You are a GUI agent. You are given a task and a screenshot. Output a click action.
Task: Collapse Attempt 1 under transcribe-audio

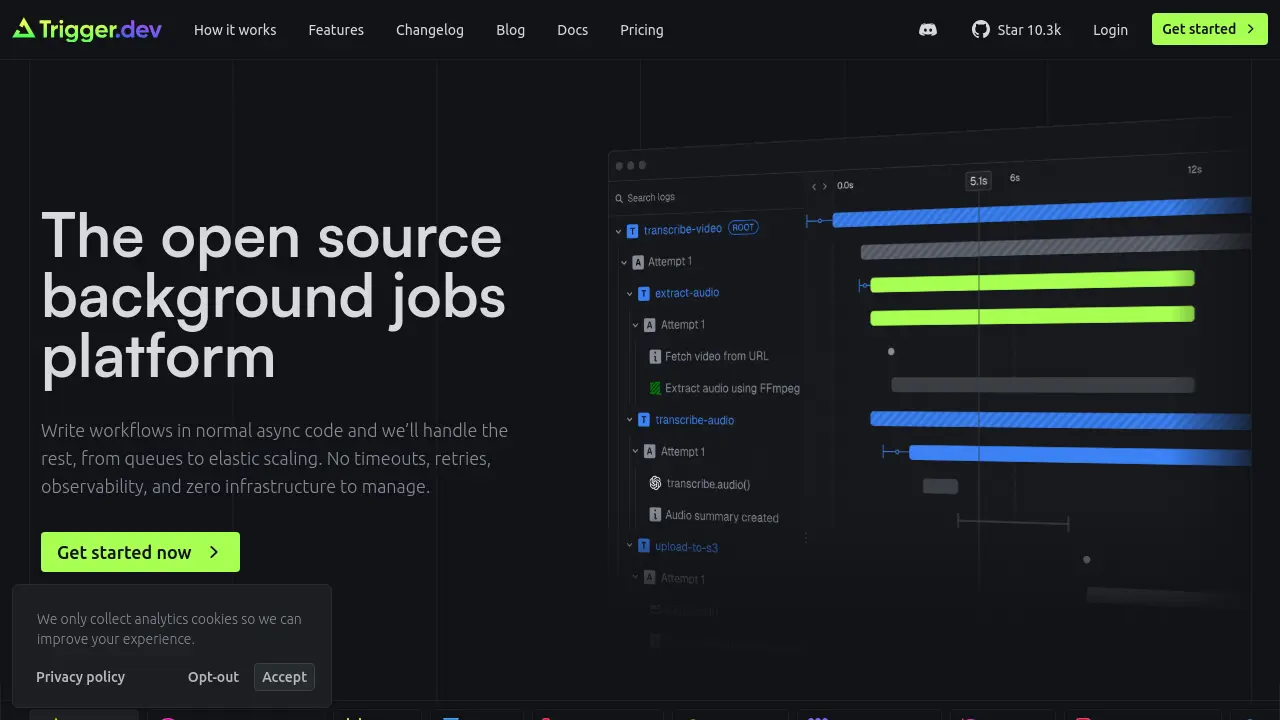pos(635,451)
